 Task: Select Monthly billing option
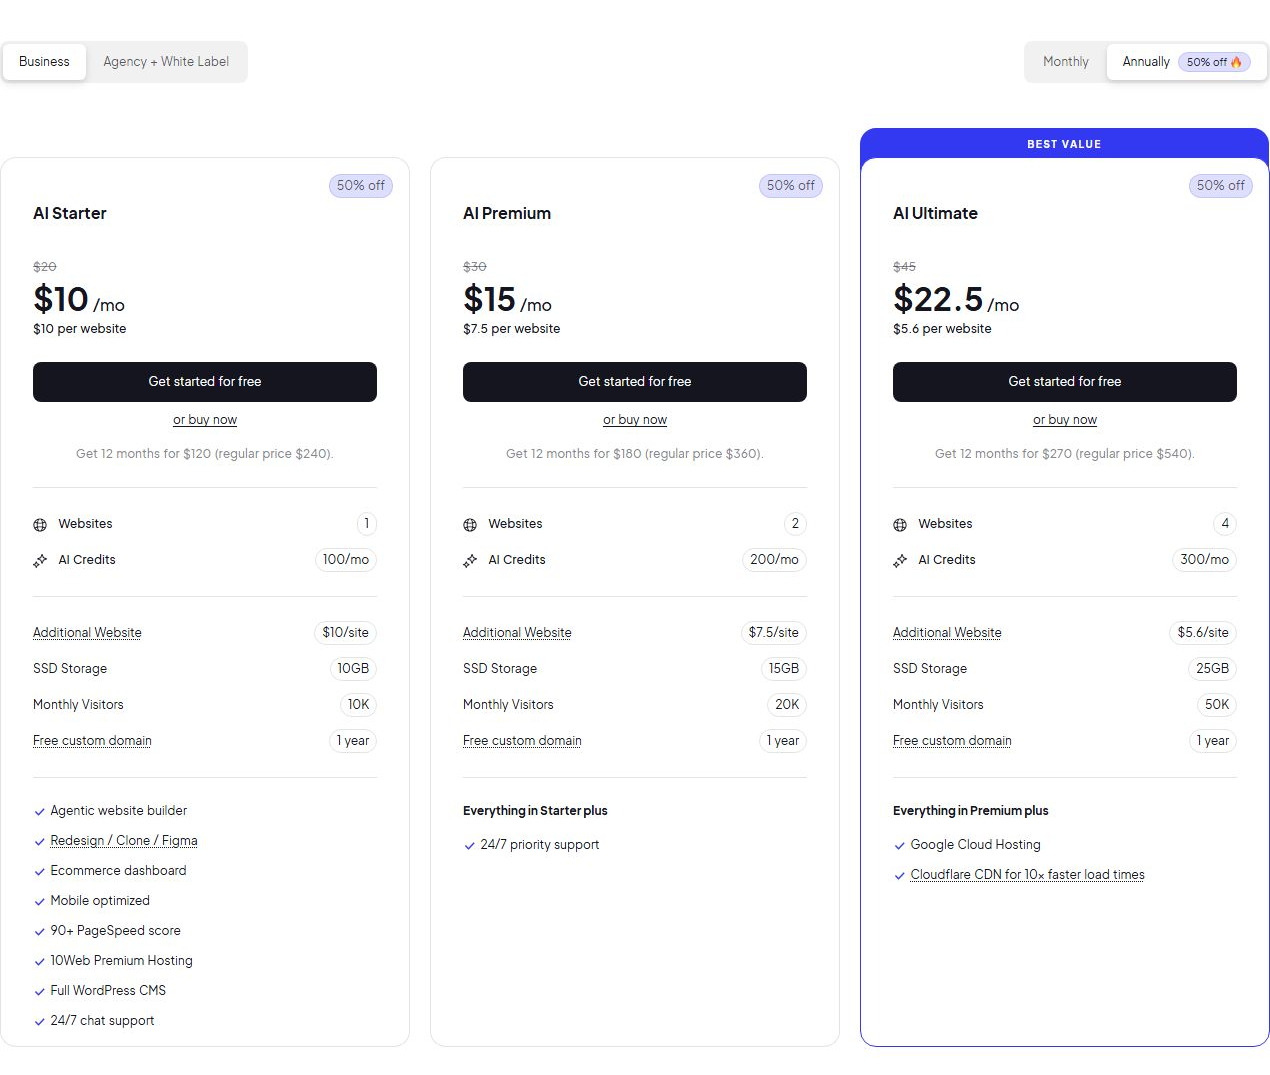[x=1066, y=62]
